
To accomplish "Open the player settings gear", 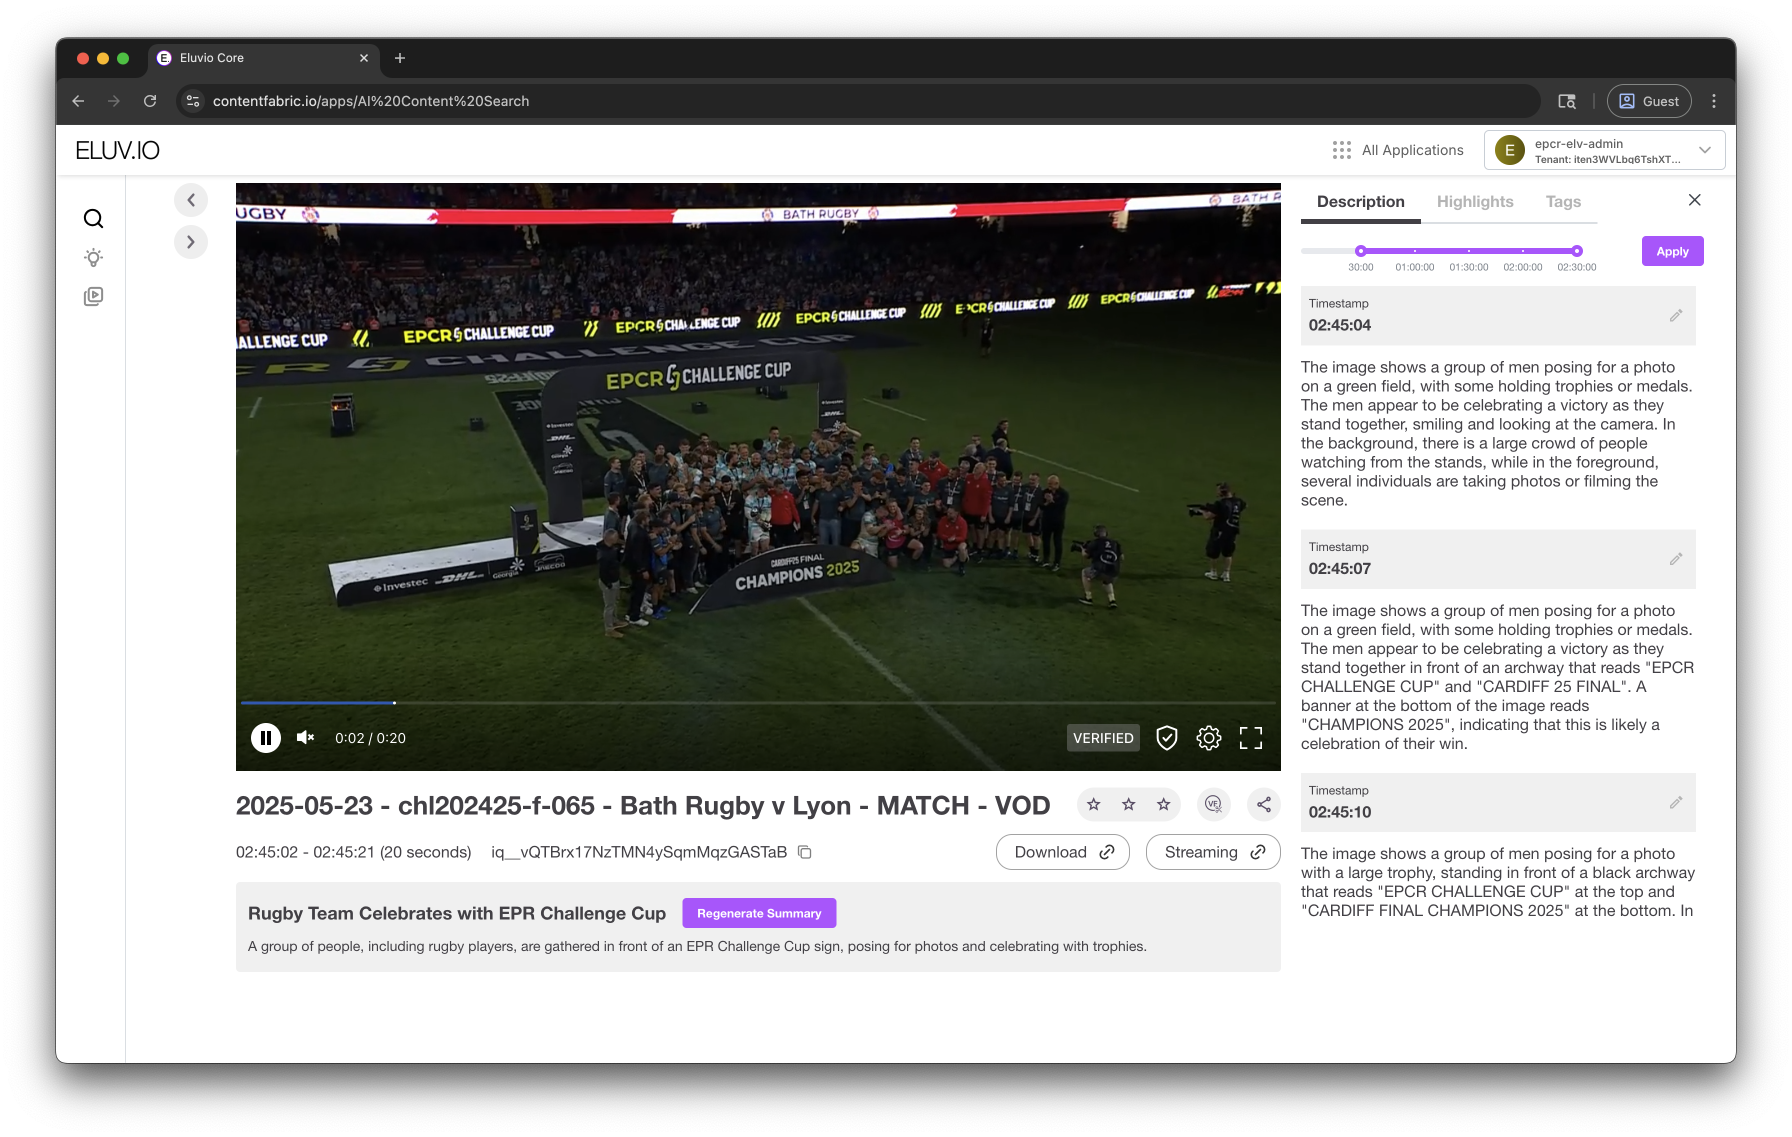I will (1209, 738).
